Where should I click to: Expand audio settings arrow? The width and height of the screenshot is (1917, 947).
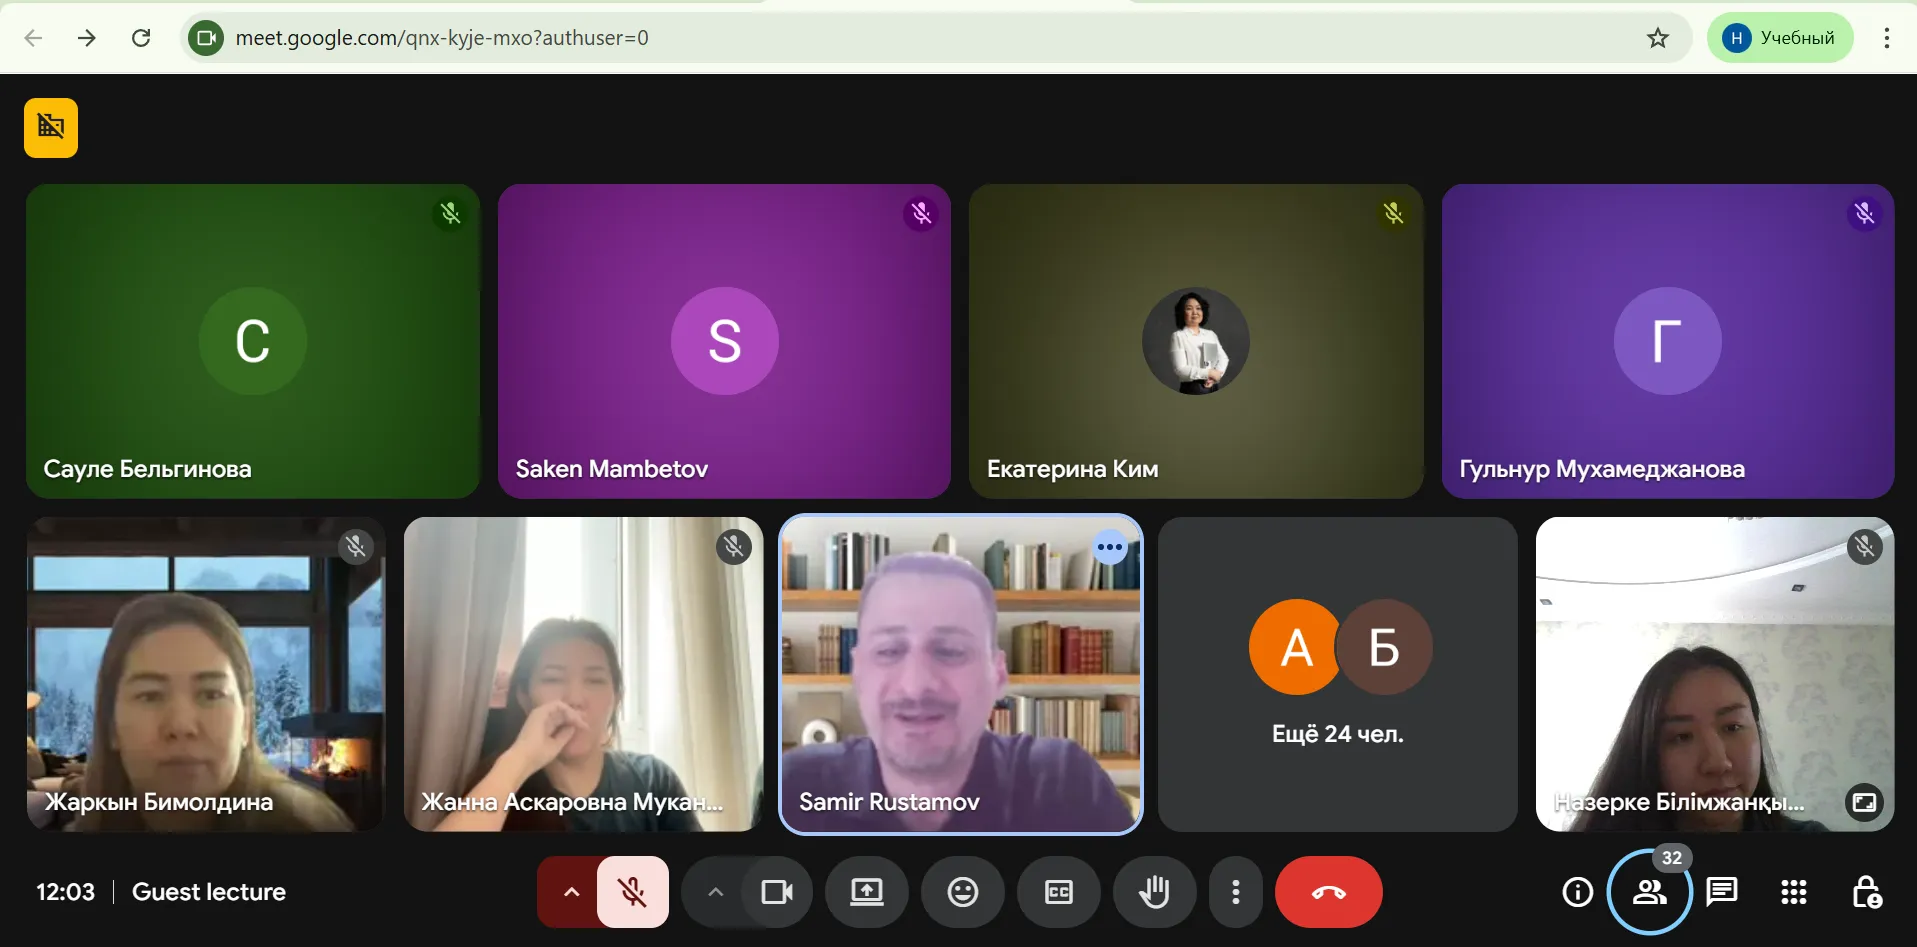coord(571,892)
